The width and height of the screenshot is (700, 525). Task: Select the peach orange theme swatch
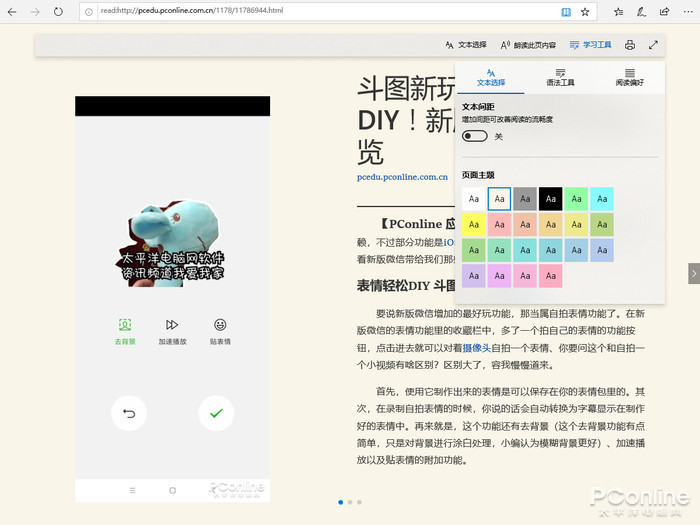coord(525,225)
